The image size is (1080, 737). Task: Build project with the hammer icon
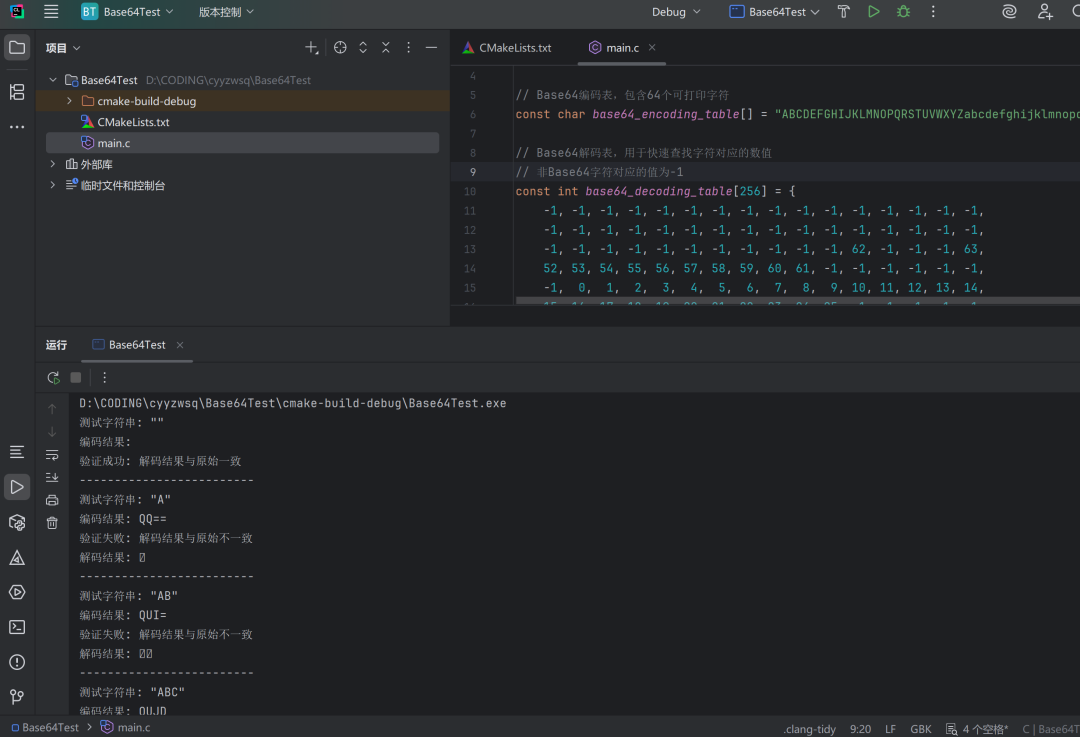click(843, 12)
